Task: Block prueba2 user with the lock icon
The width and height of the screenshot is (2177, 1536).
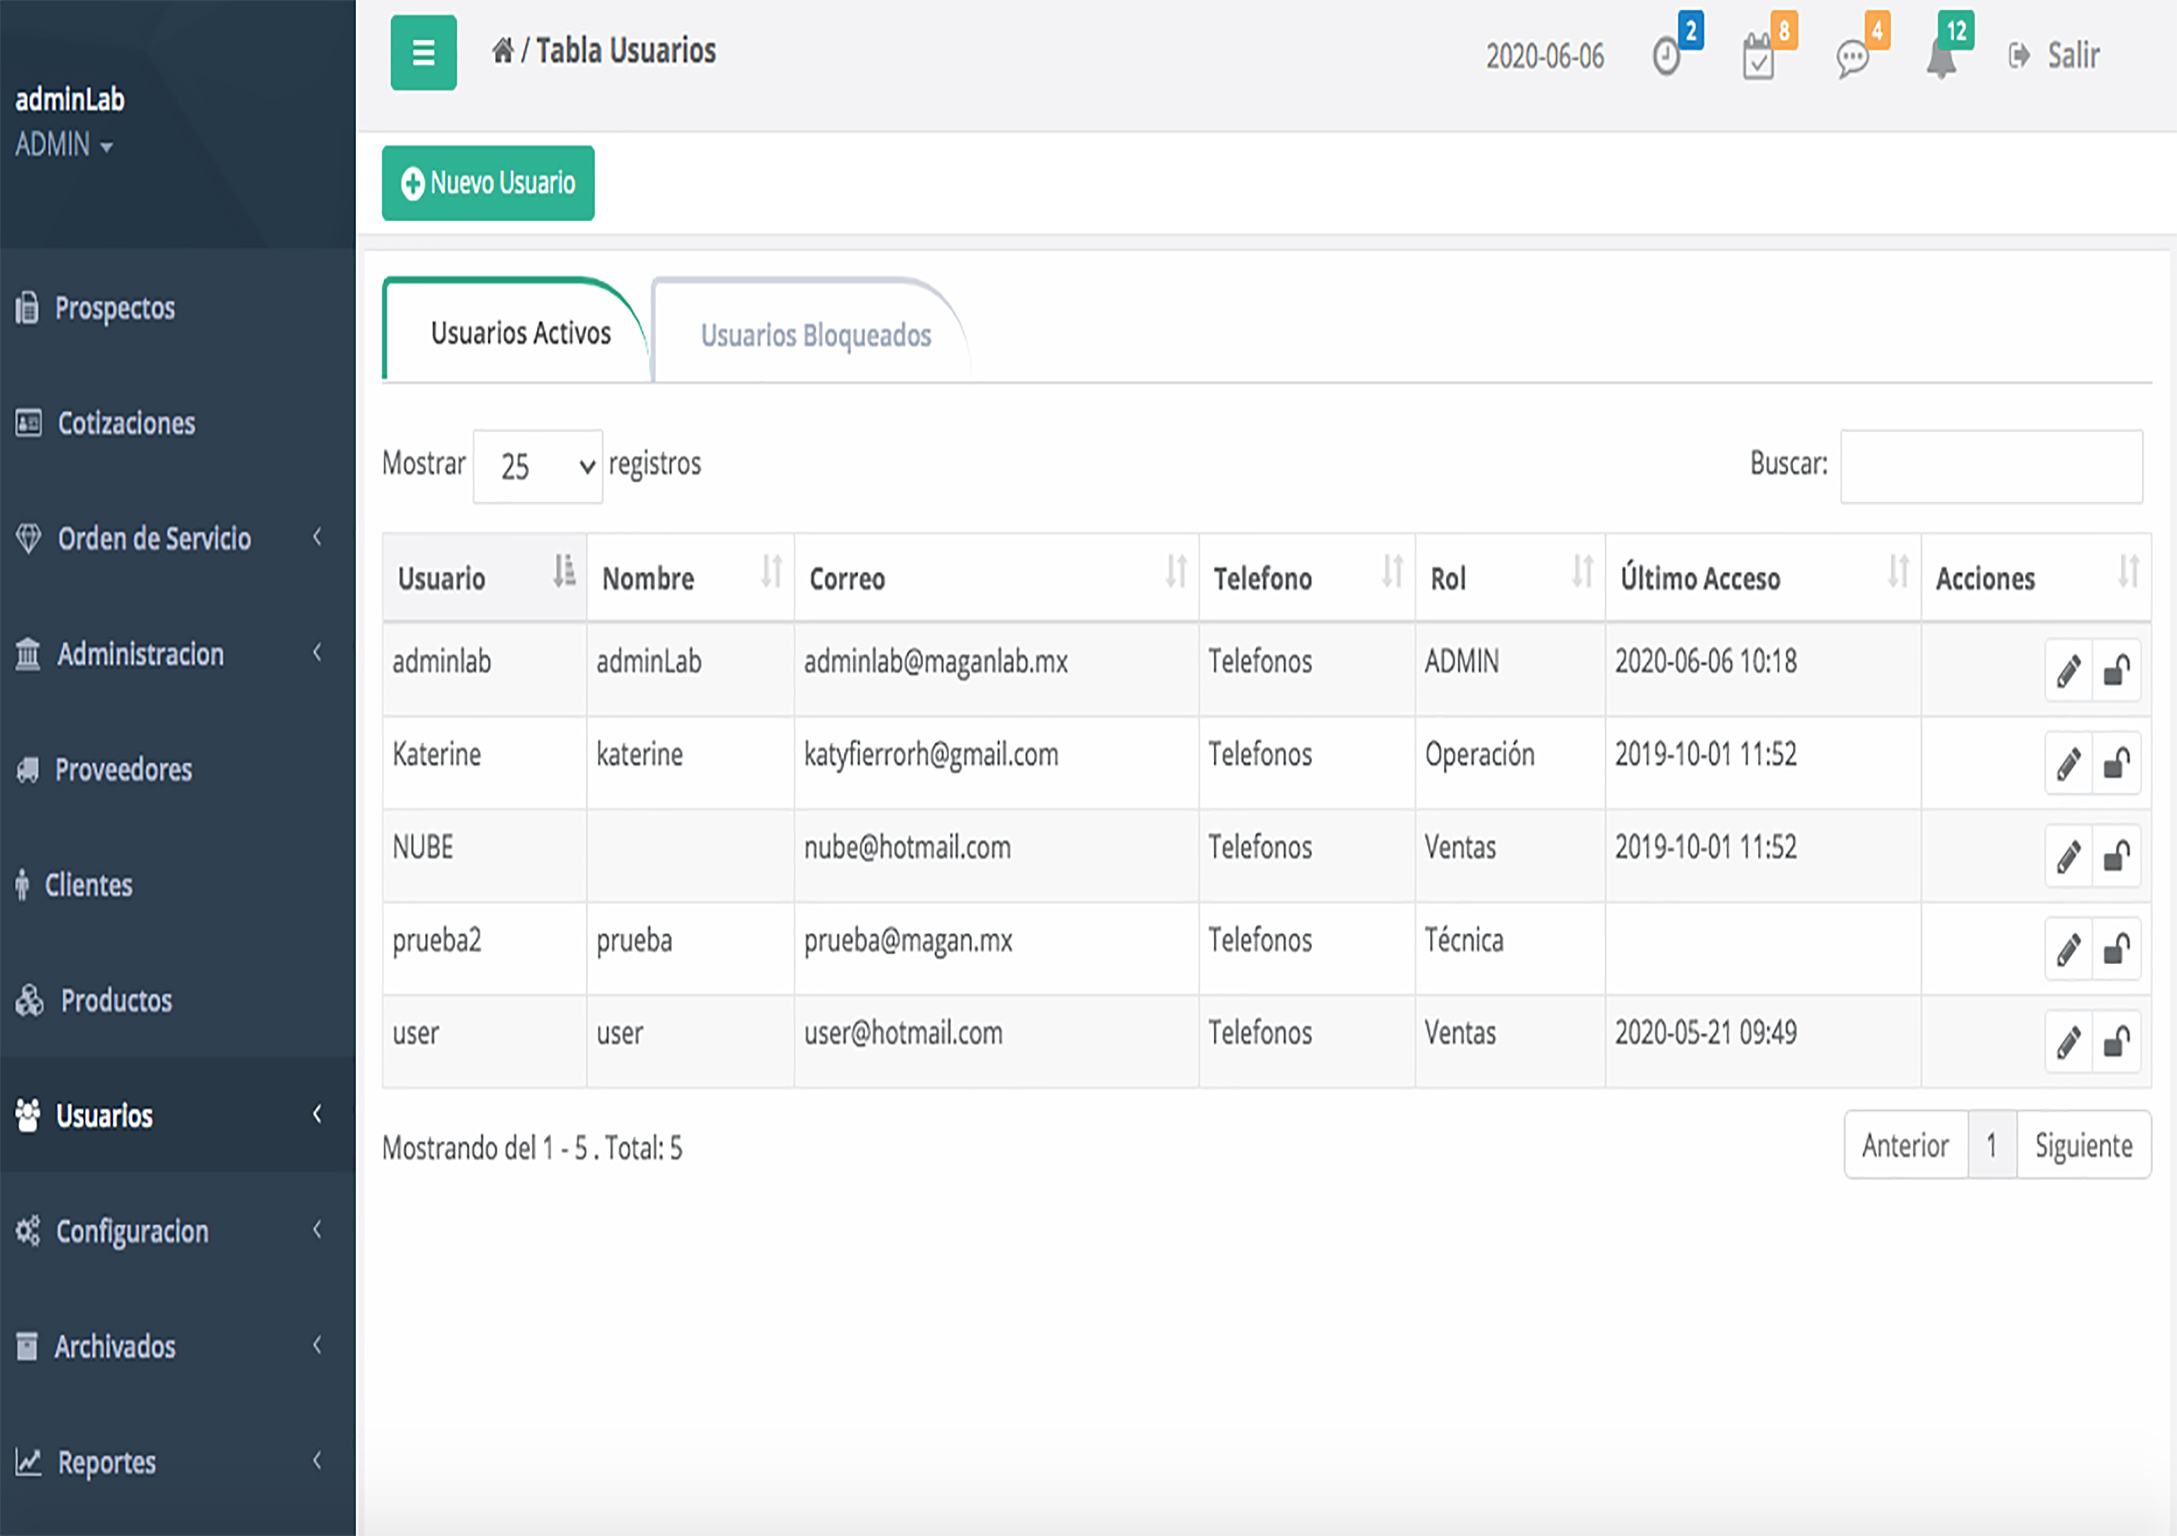Action: (2116, 949)
